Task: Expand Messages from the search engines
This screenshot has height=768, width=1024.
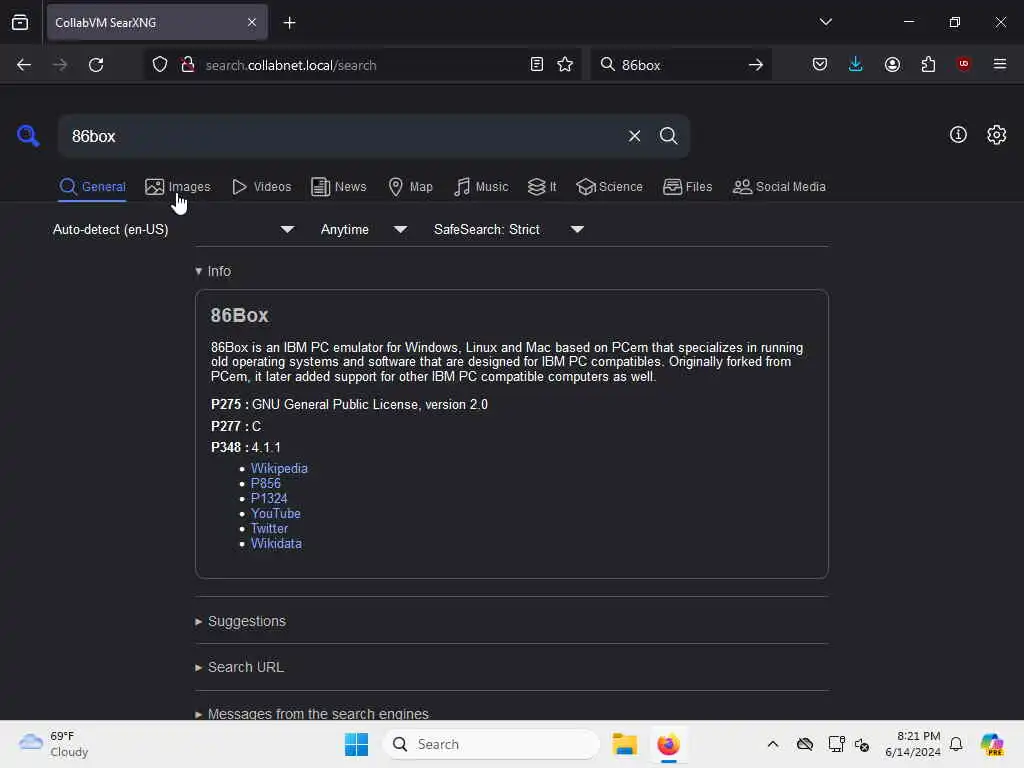Action: [x=312, y=713]
